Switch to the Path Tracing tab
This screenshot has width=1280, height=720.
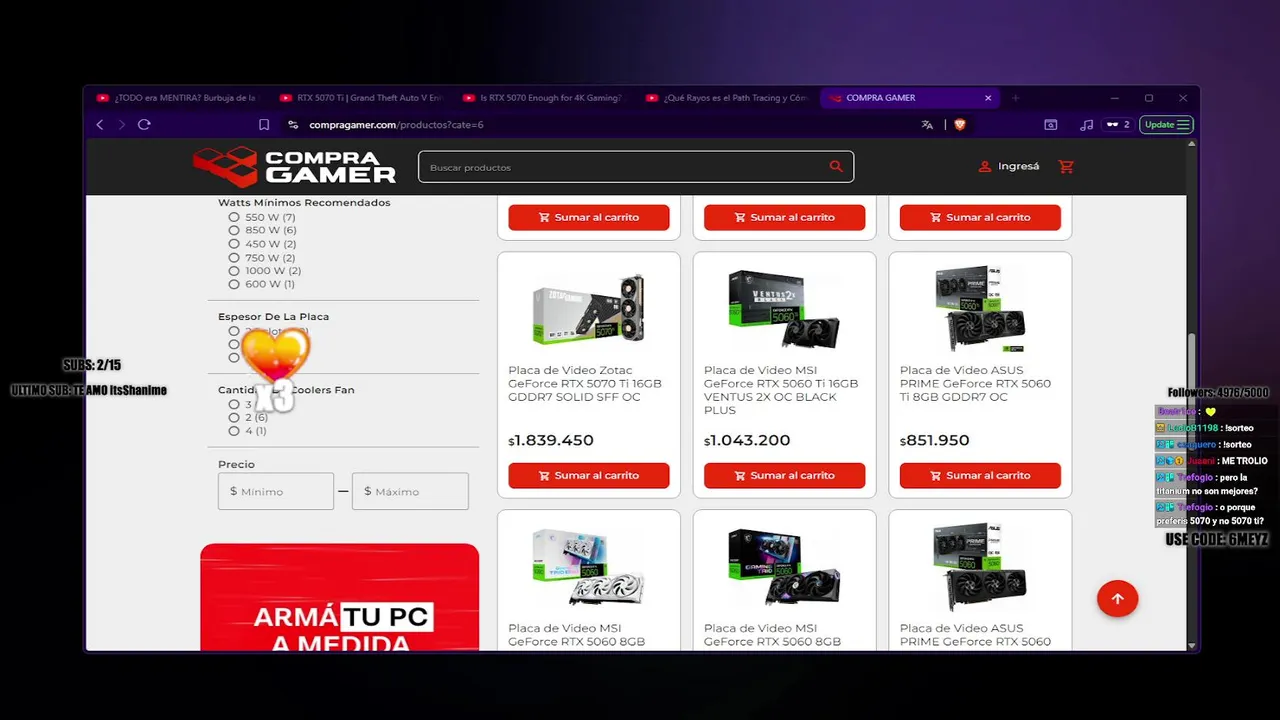click(727, 98)
